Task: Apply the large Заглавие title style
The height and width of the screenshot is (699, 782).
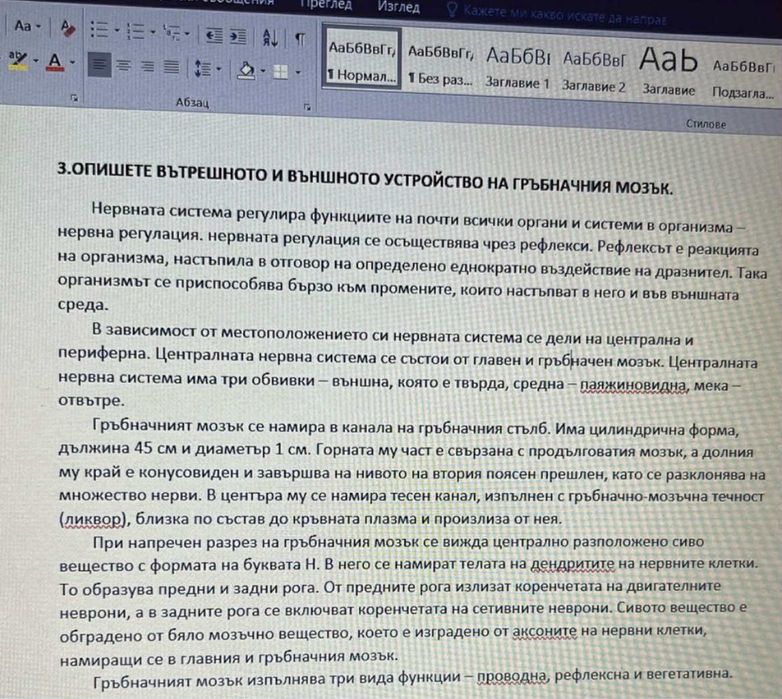Action: point(668,72)
